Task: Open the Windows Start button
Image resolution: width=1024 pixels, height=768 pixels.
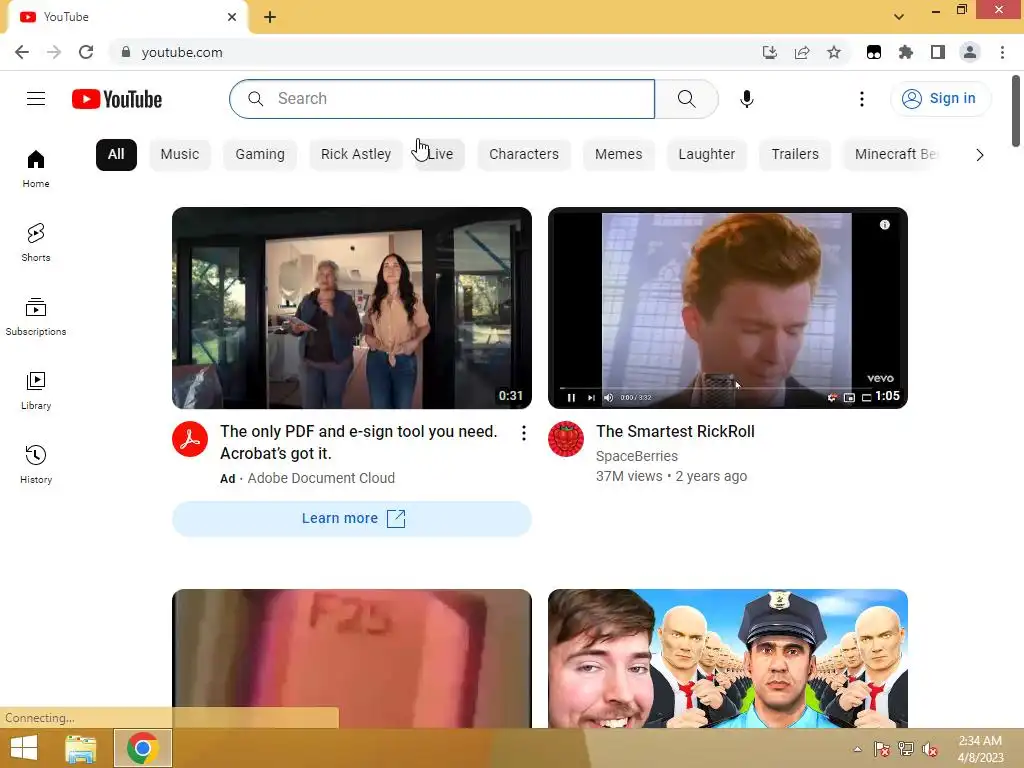Action: tap(24, 748)
